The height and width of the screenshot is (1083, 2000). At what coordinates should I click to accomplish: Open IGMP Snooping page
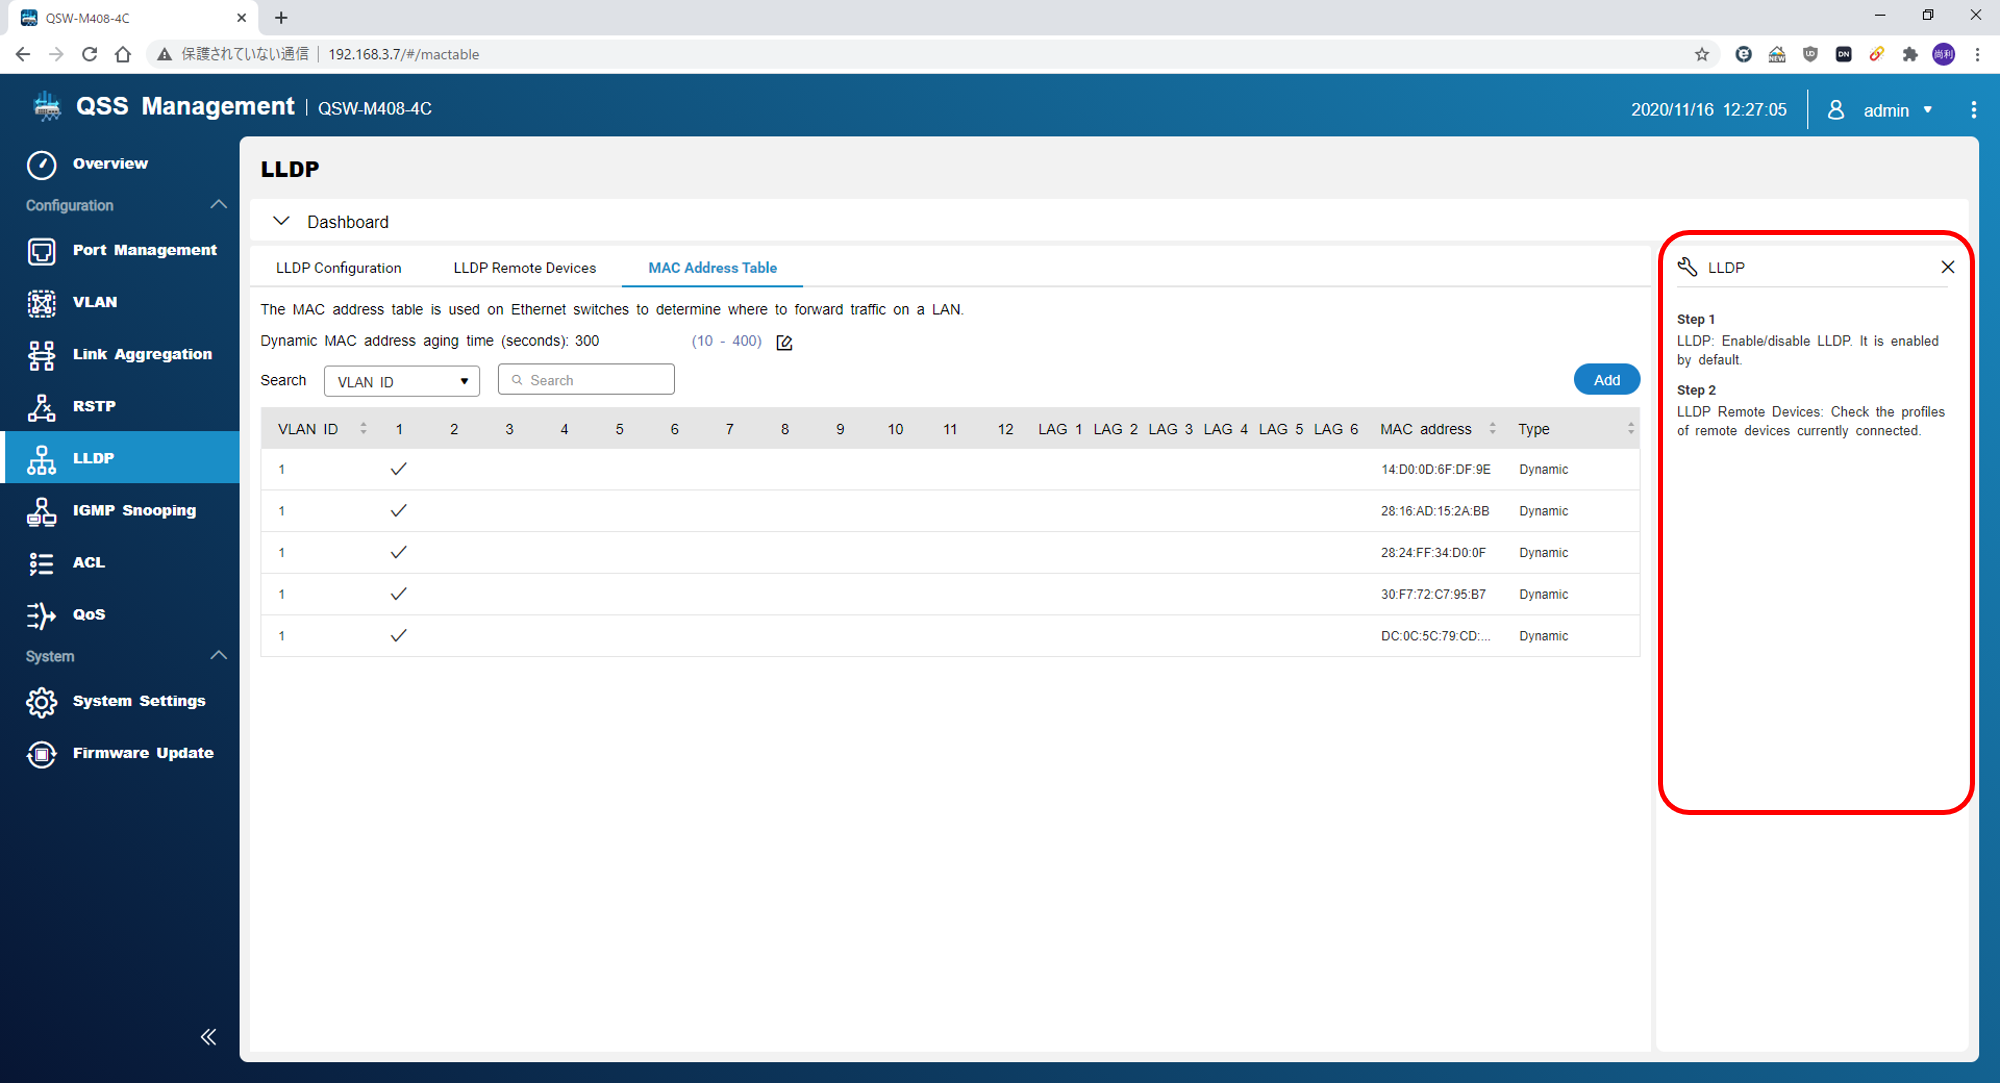pos(133,510)
